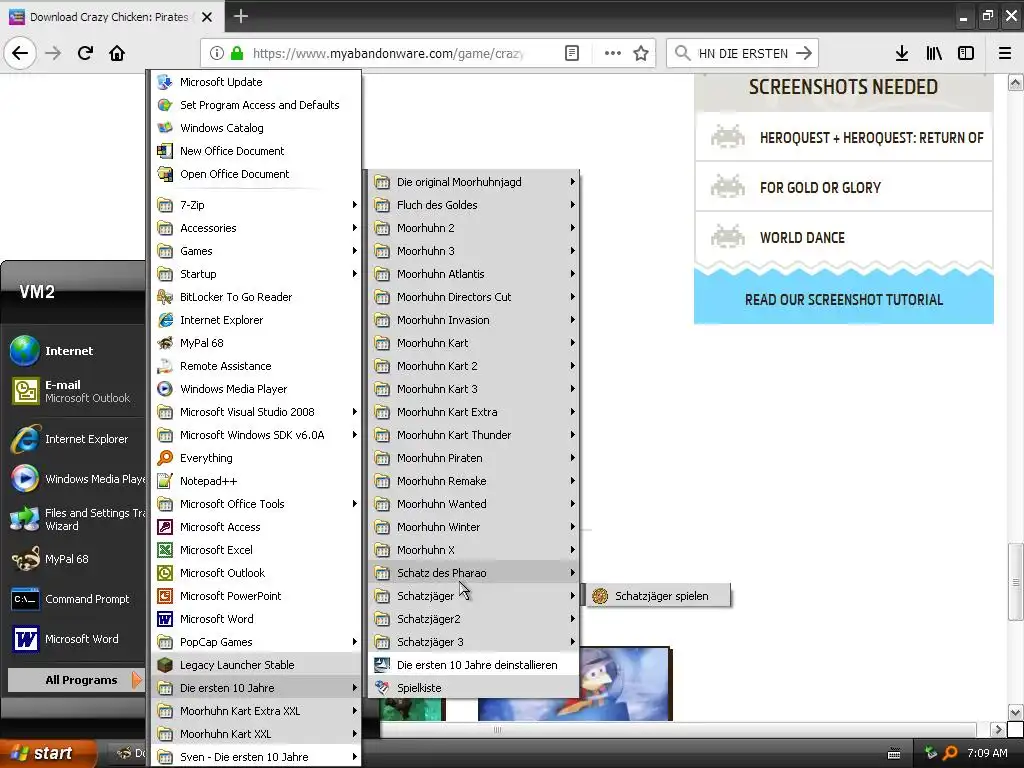Open E-mail Microsoft Outlook pinned entry
Screen dimensions: 1024x768
pyautogui.click(x=76, y=391)
